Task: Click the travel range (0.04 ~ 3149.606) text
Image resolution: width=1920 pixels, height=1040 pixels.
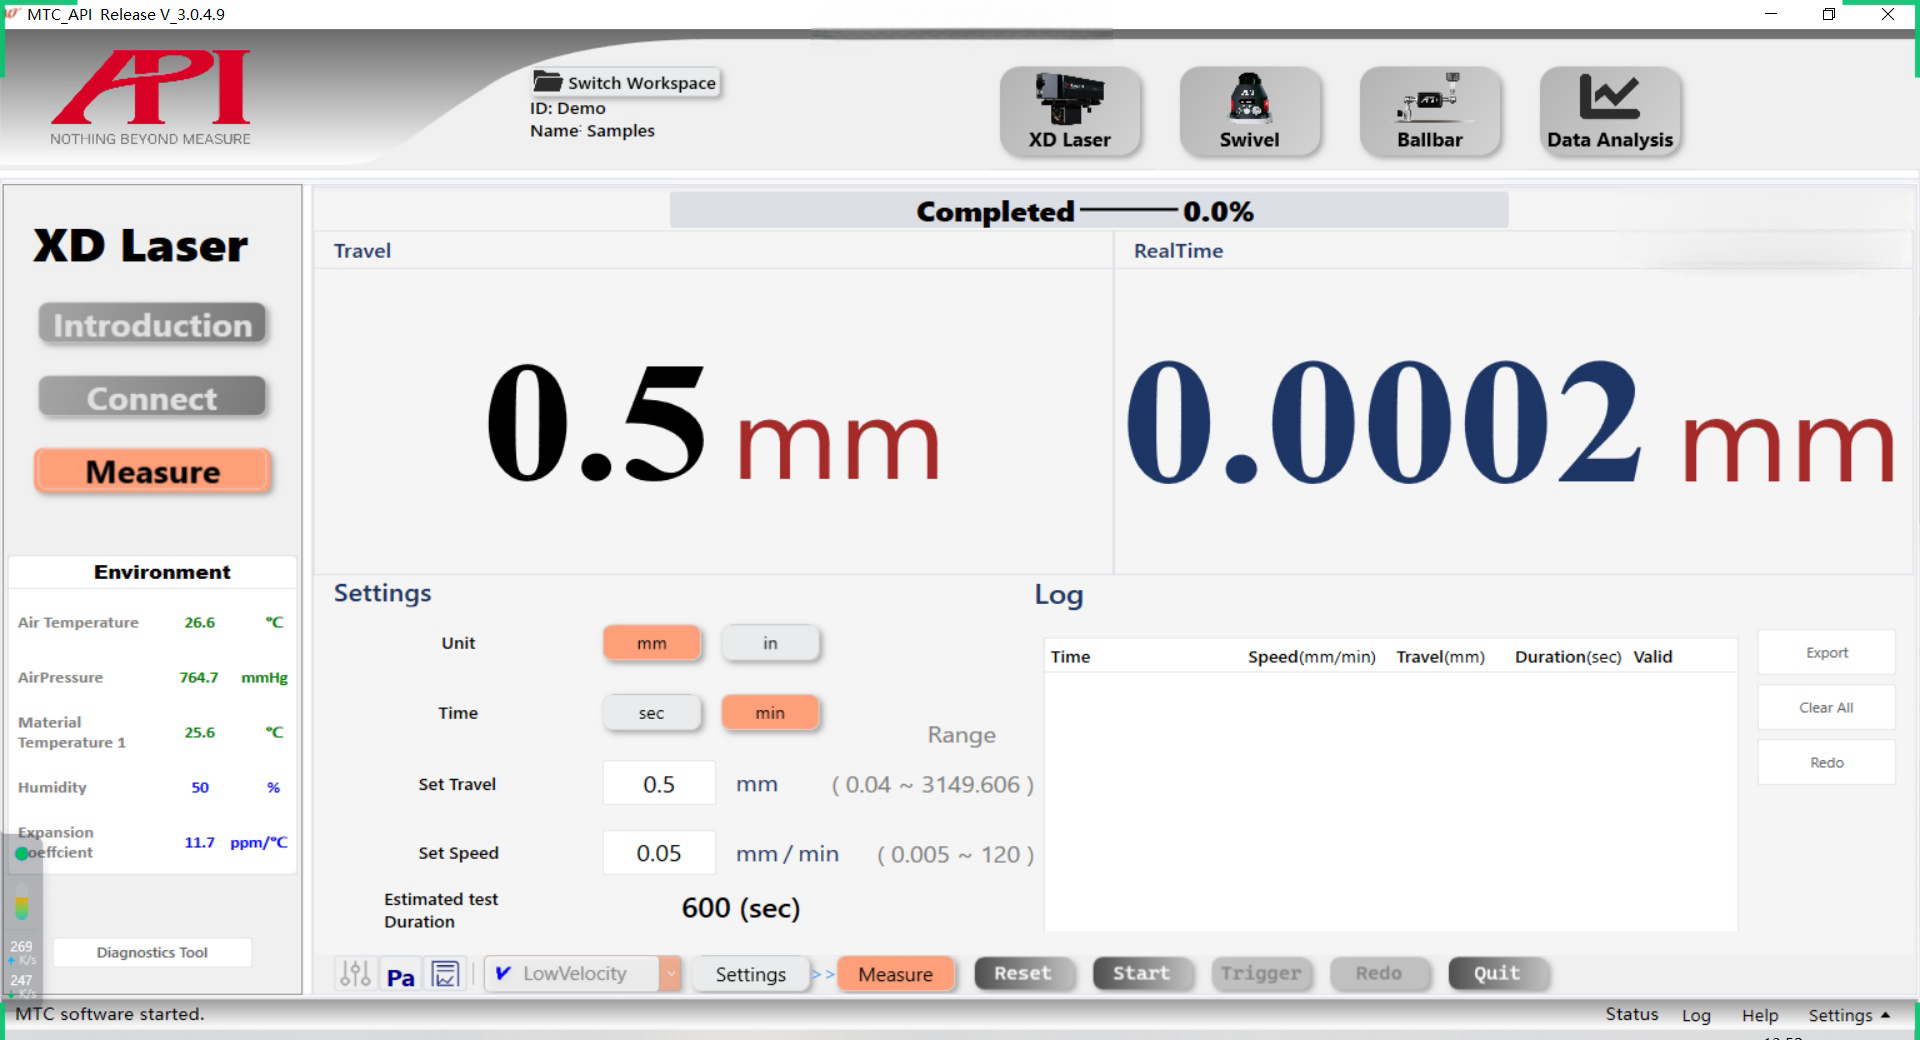Action: [933, 785]
